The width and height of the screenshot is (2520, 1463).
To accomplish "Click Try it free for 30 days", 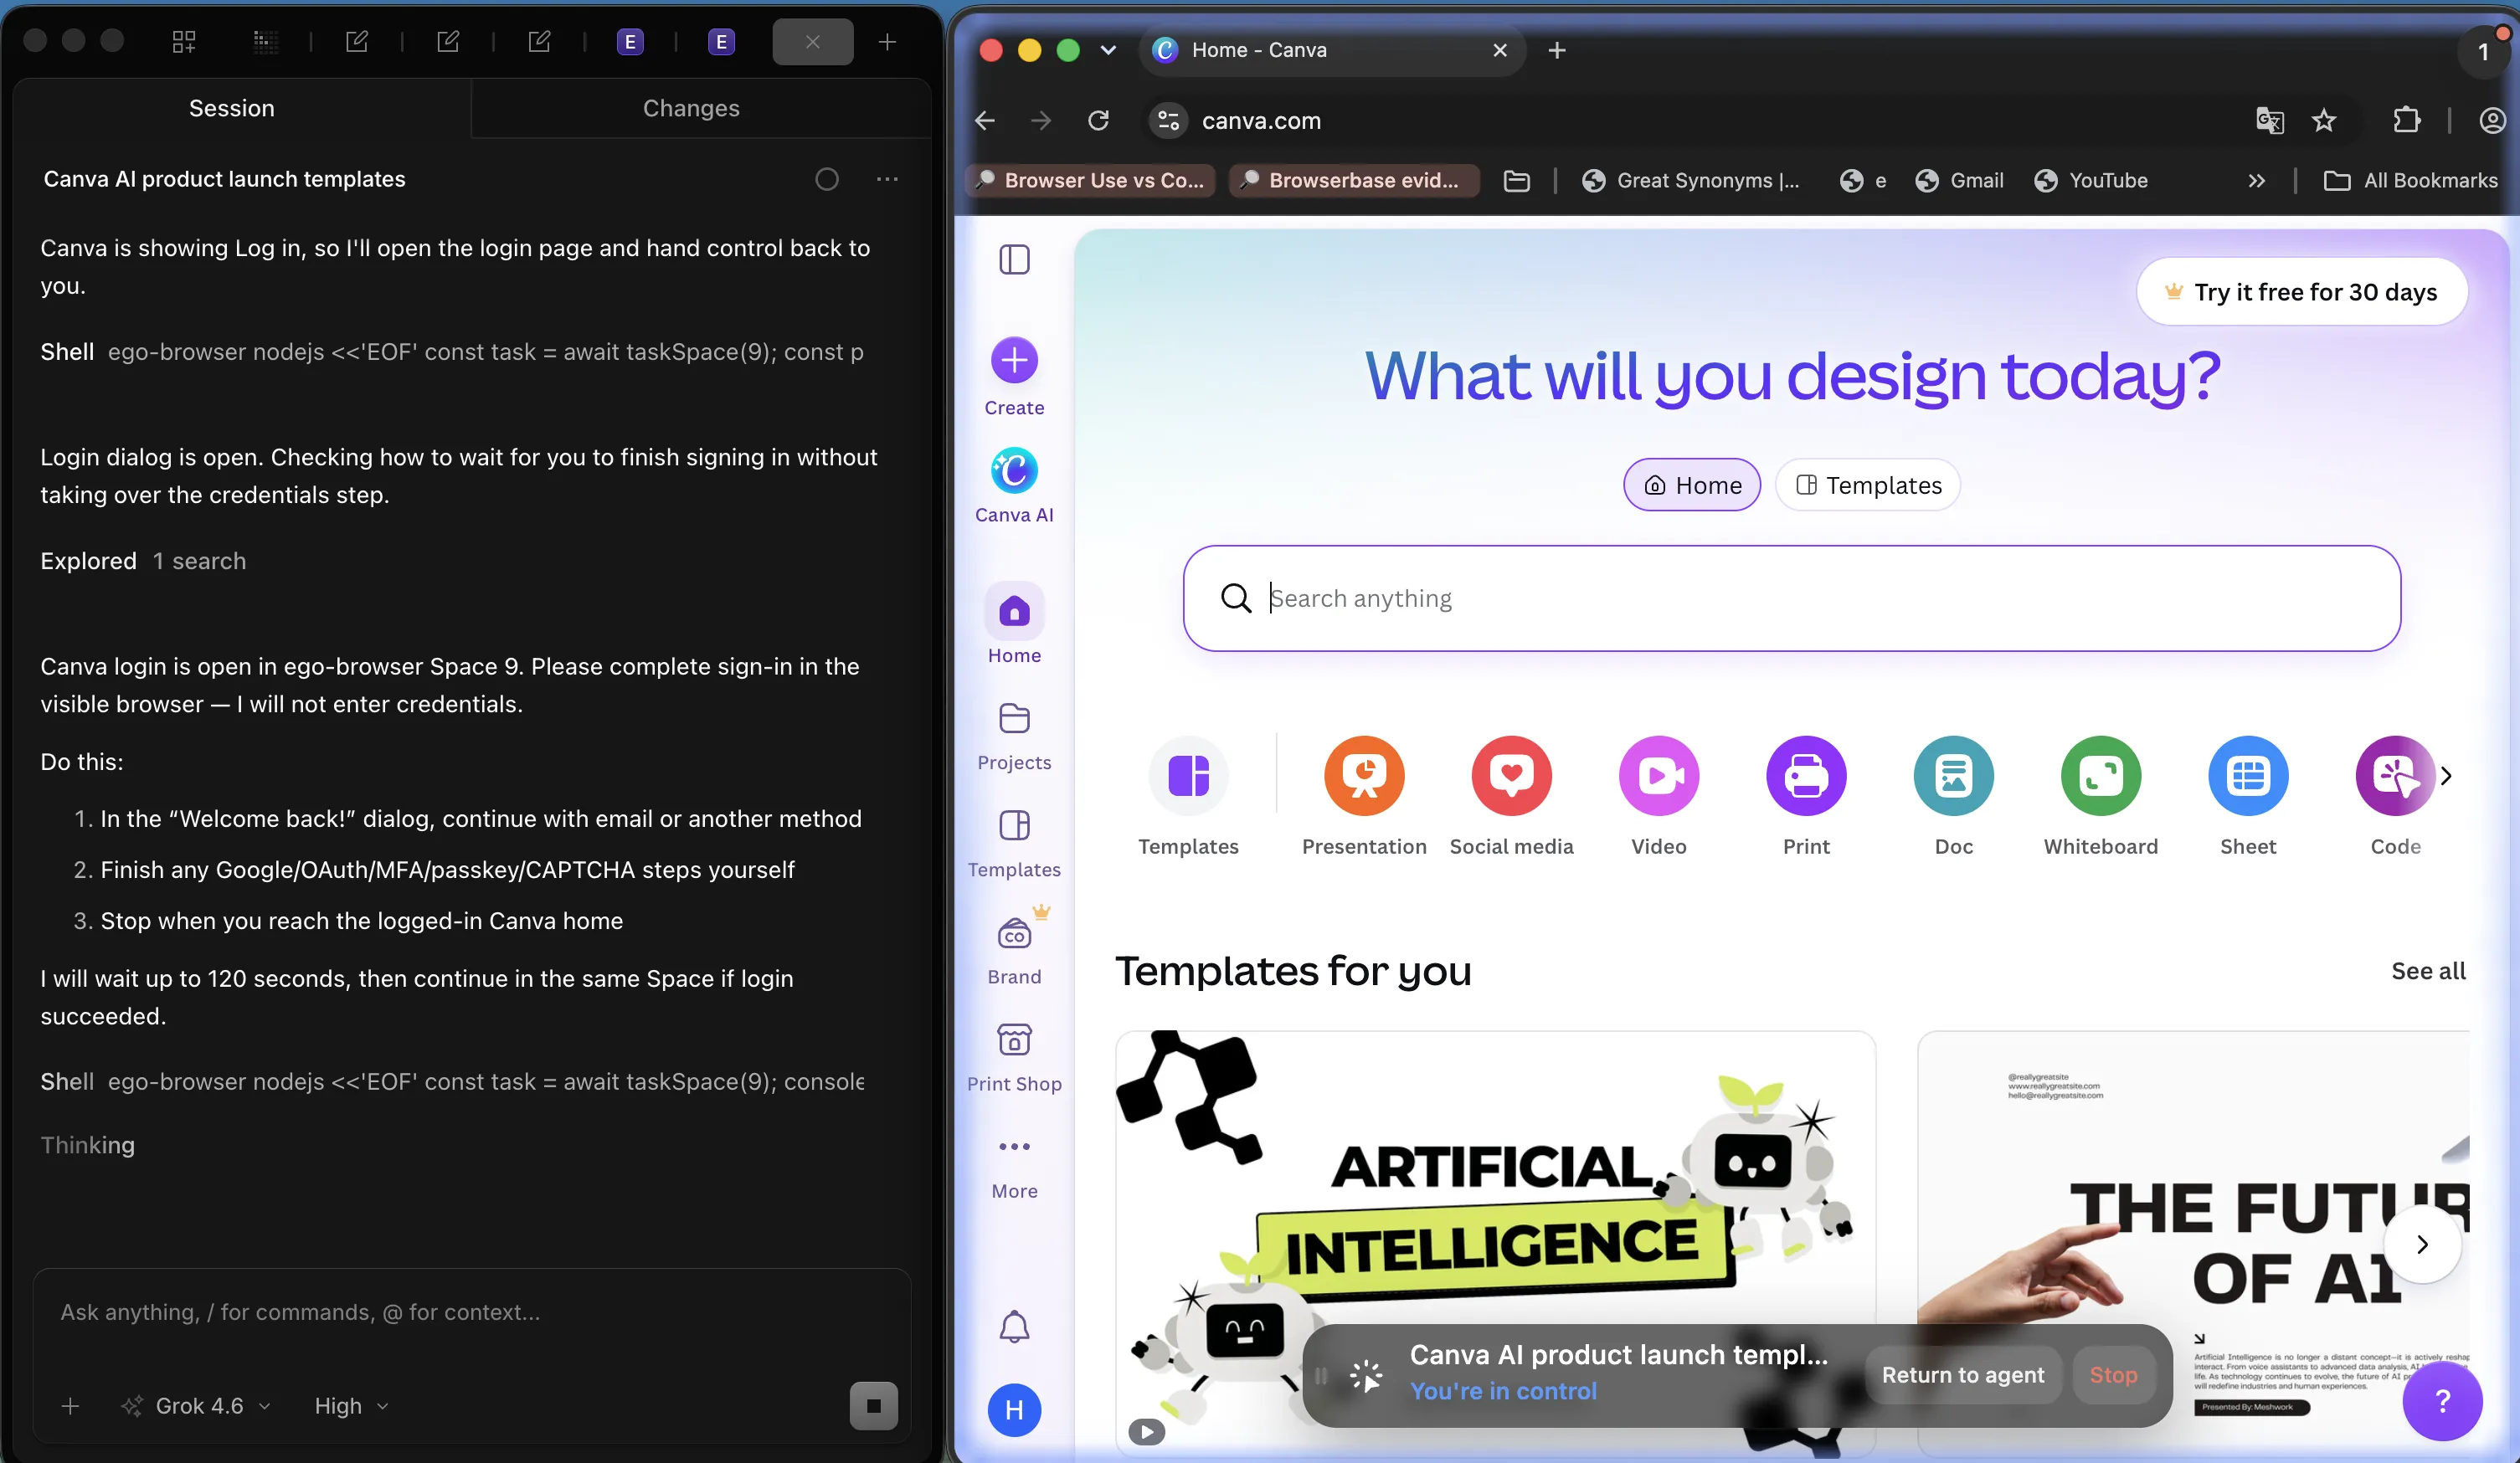I will [2301, 292].
